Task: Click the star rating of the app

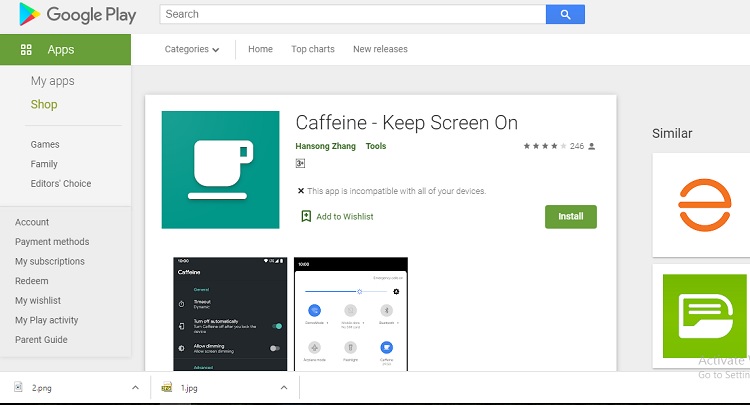Action: (x=545, y=146)
